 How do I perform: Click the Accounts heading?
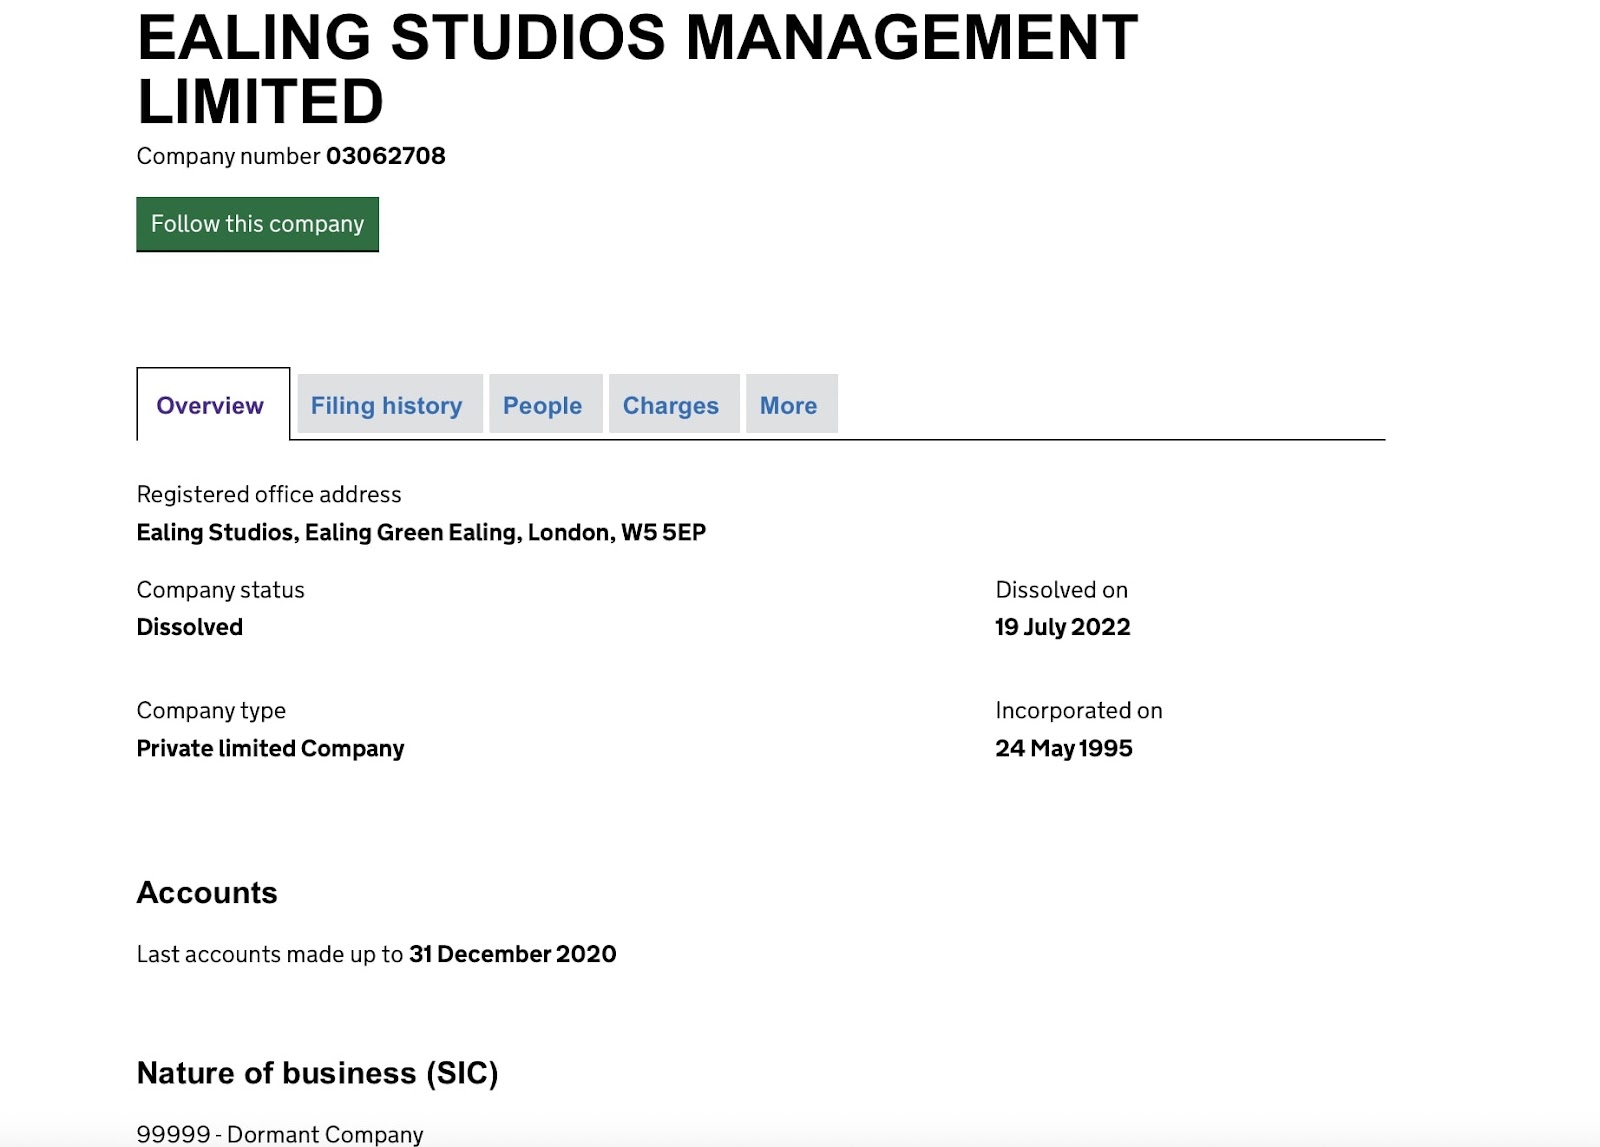(207, 892)
